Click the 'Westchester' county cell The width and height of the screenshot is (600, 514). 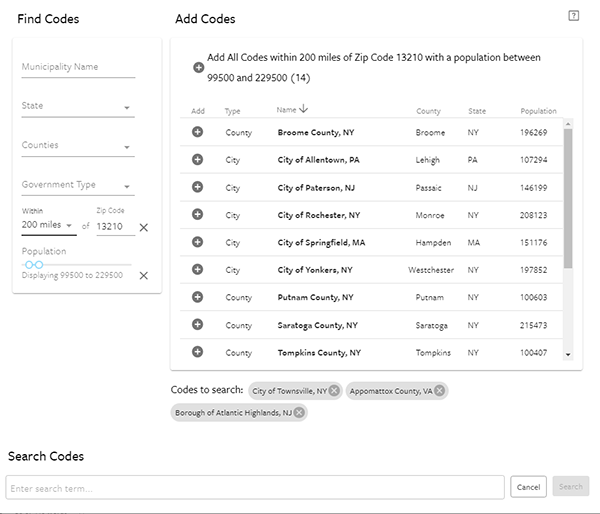(x=431, y=270)
